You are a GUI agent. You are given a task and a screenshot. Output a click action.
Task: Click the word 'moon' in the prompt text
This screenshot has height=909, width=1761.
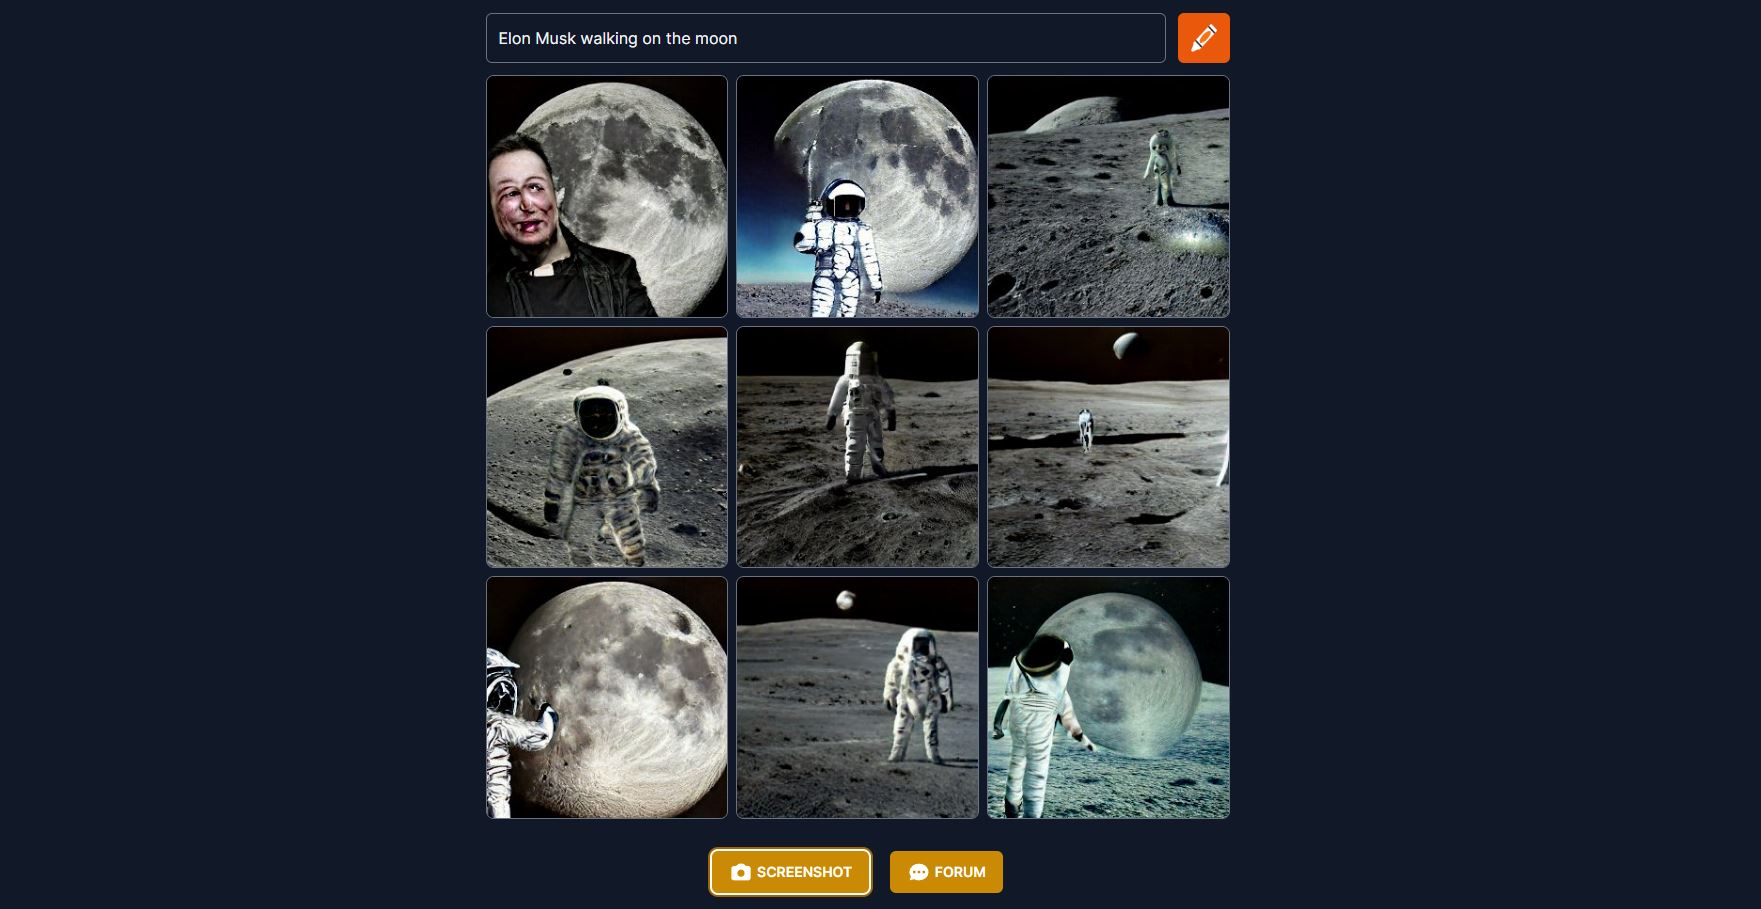pos(716,38)
